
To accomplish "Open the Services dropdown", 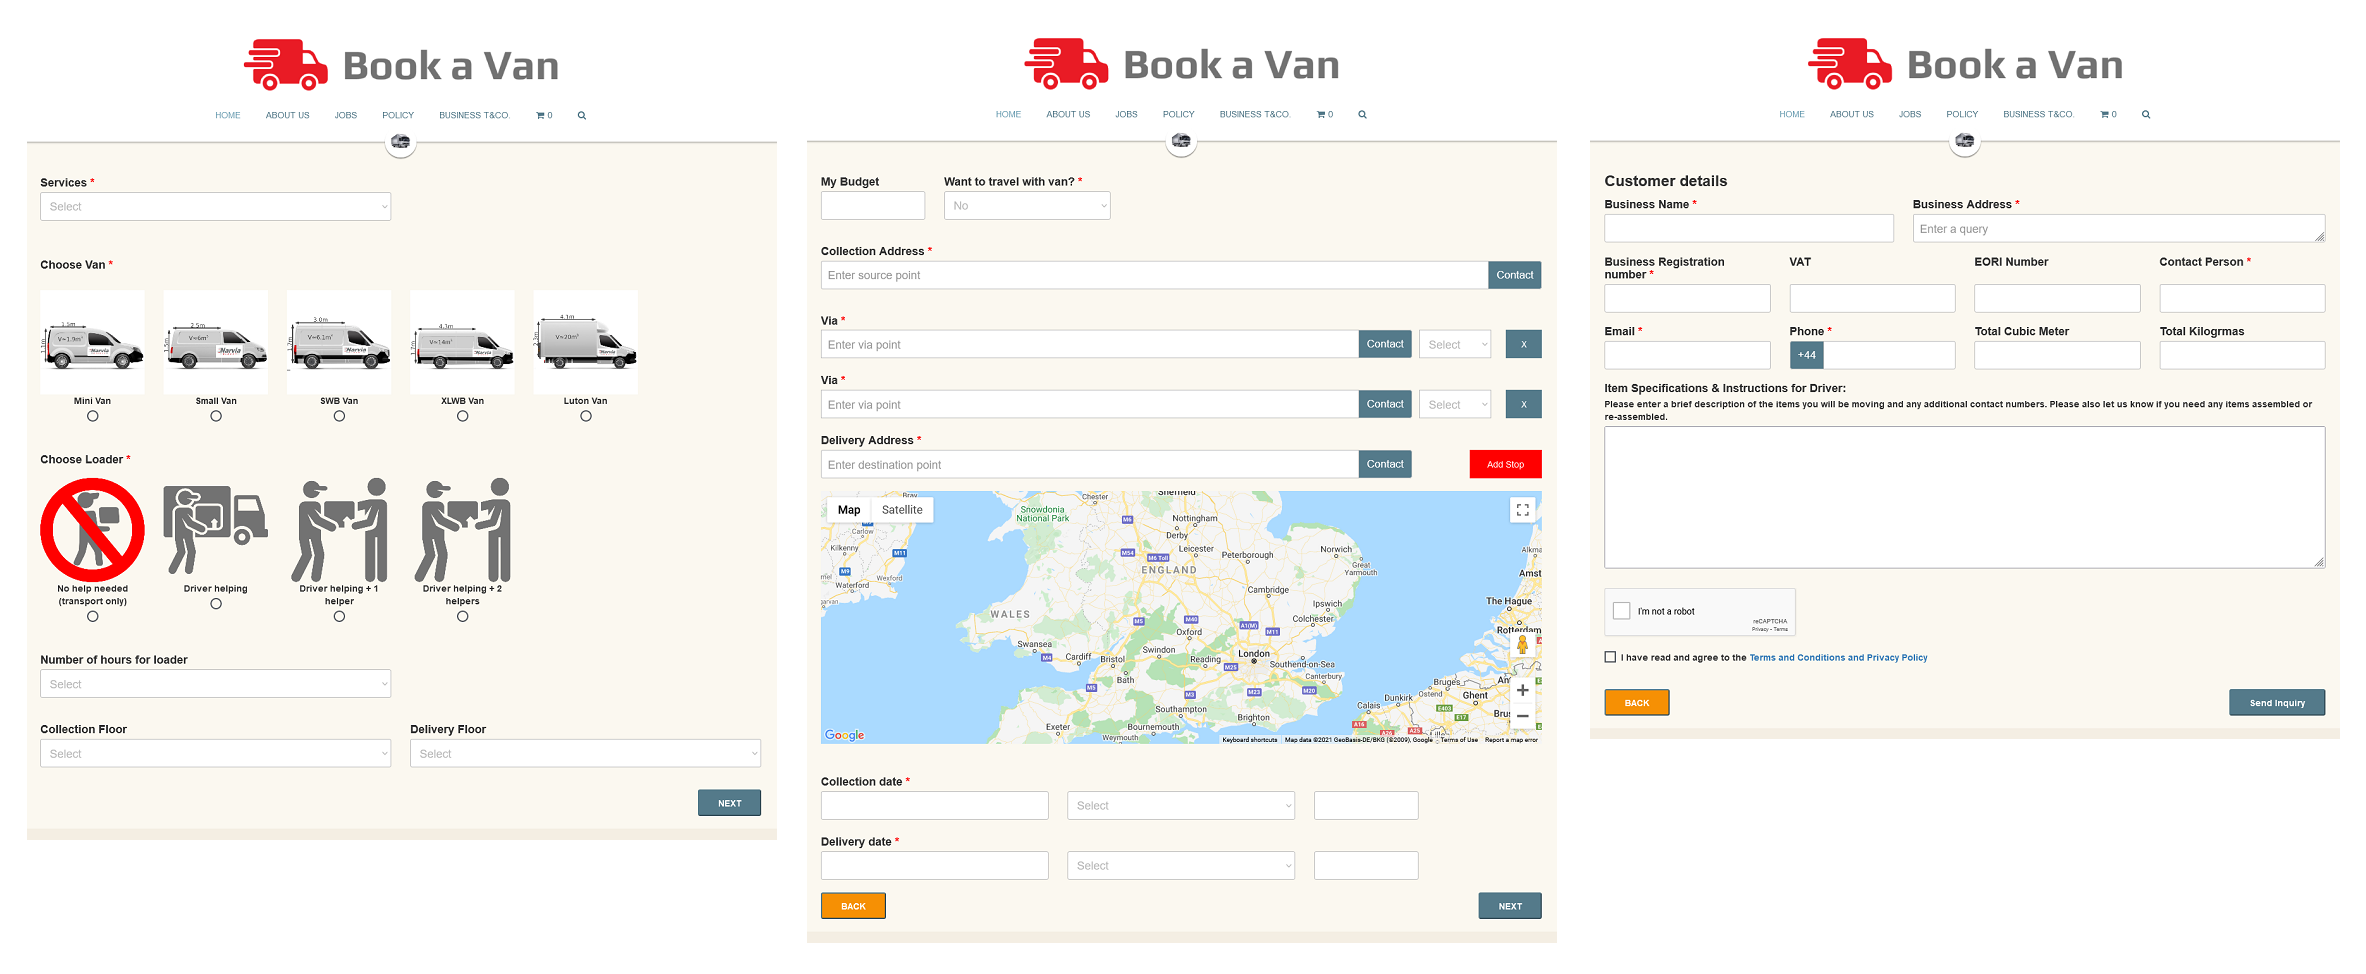I will coord(215,207).
